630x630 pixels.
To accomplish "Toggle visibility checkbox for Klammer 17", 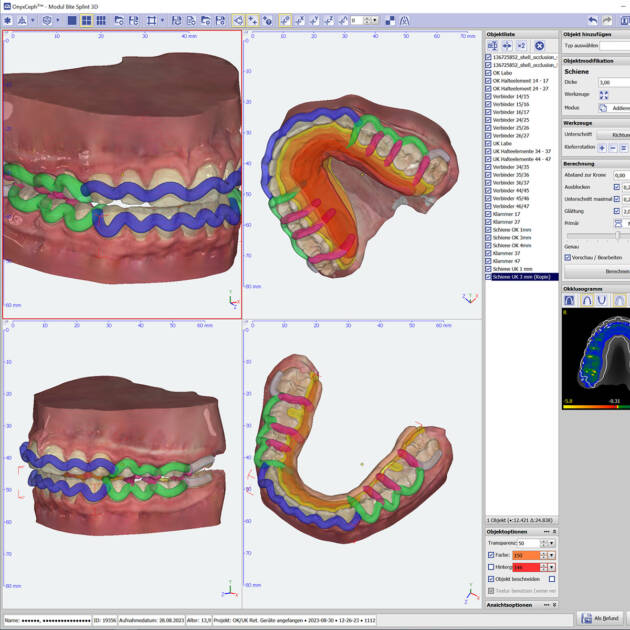I will pos(488,214).
